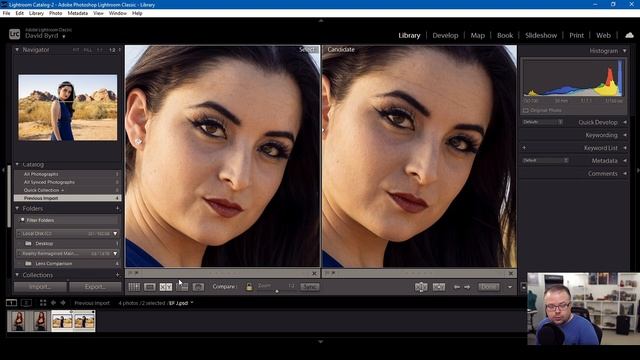The width and height of the screenshot is (640, 360).
Task: Open cloud sync status icon
Action: coord(629,35)
